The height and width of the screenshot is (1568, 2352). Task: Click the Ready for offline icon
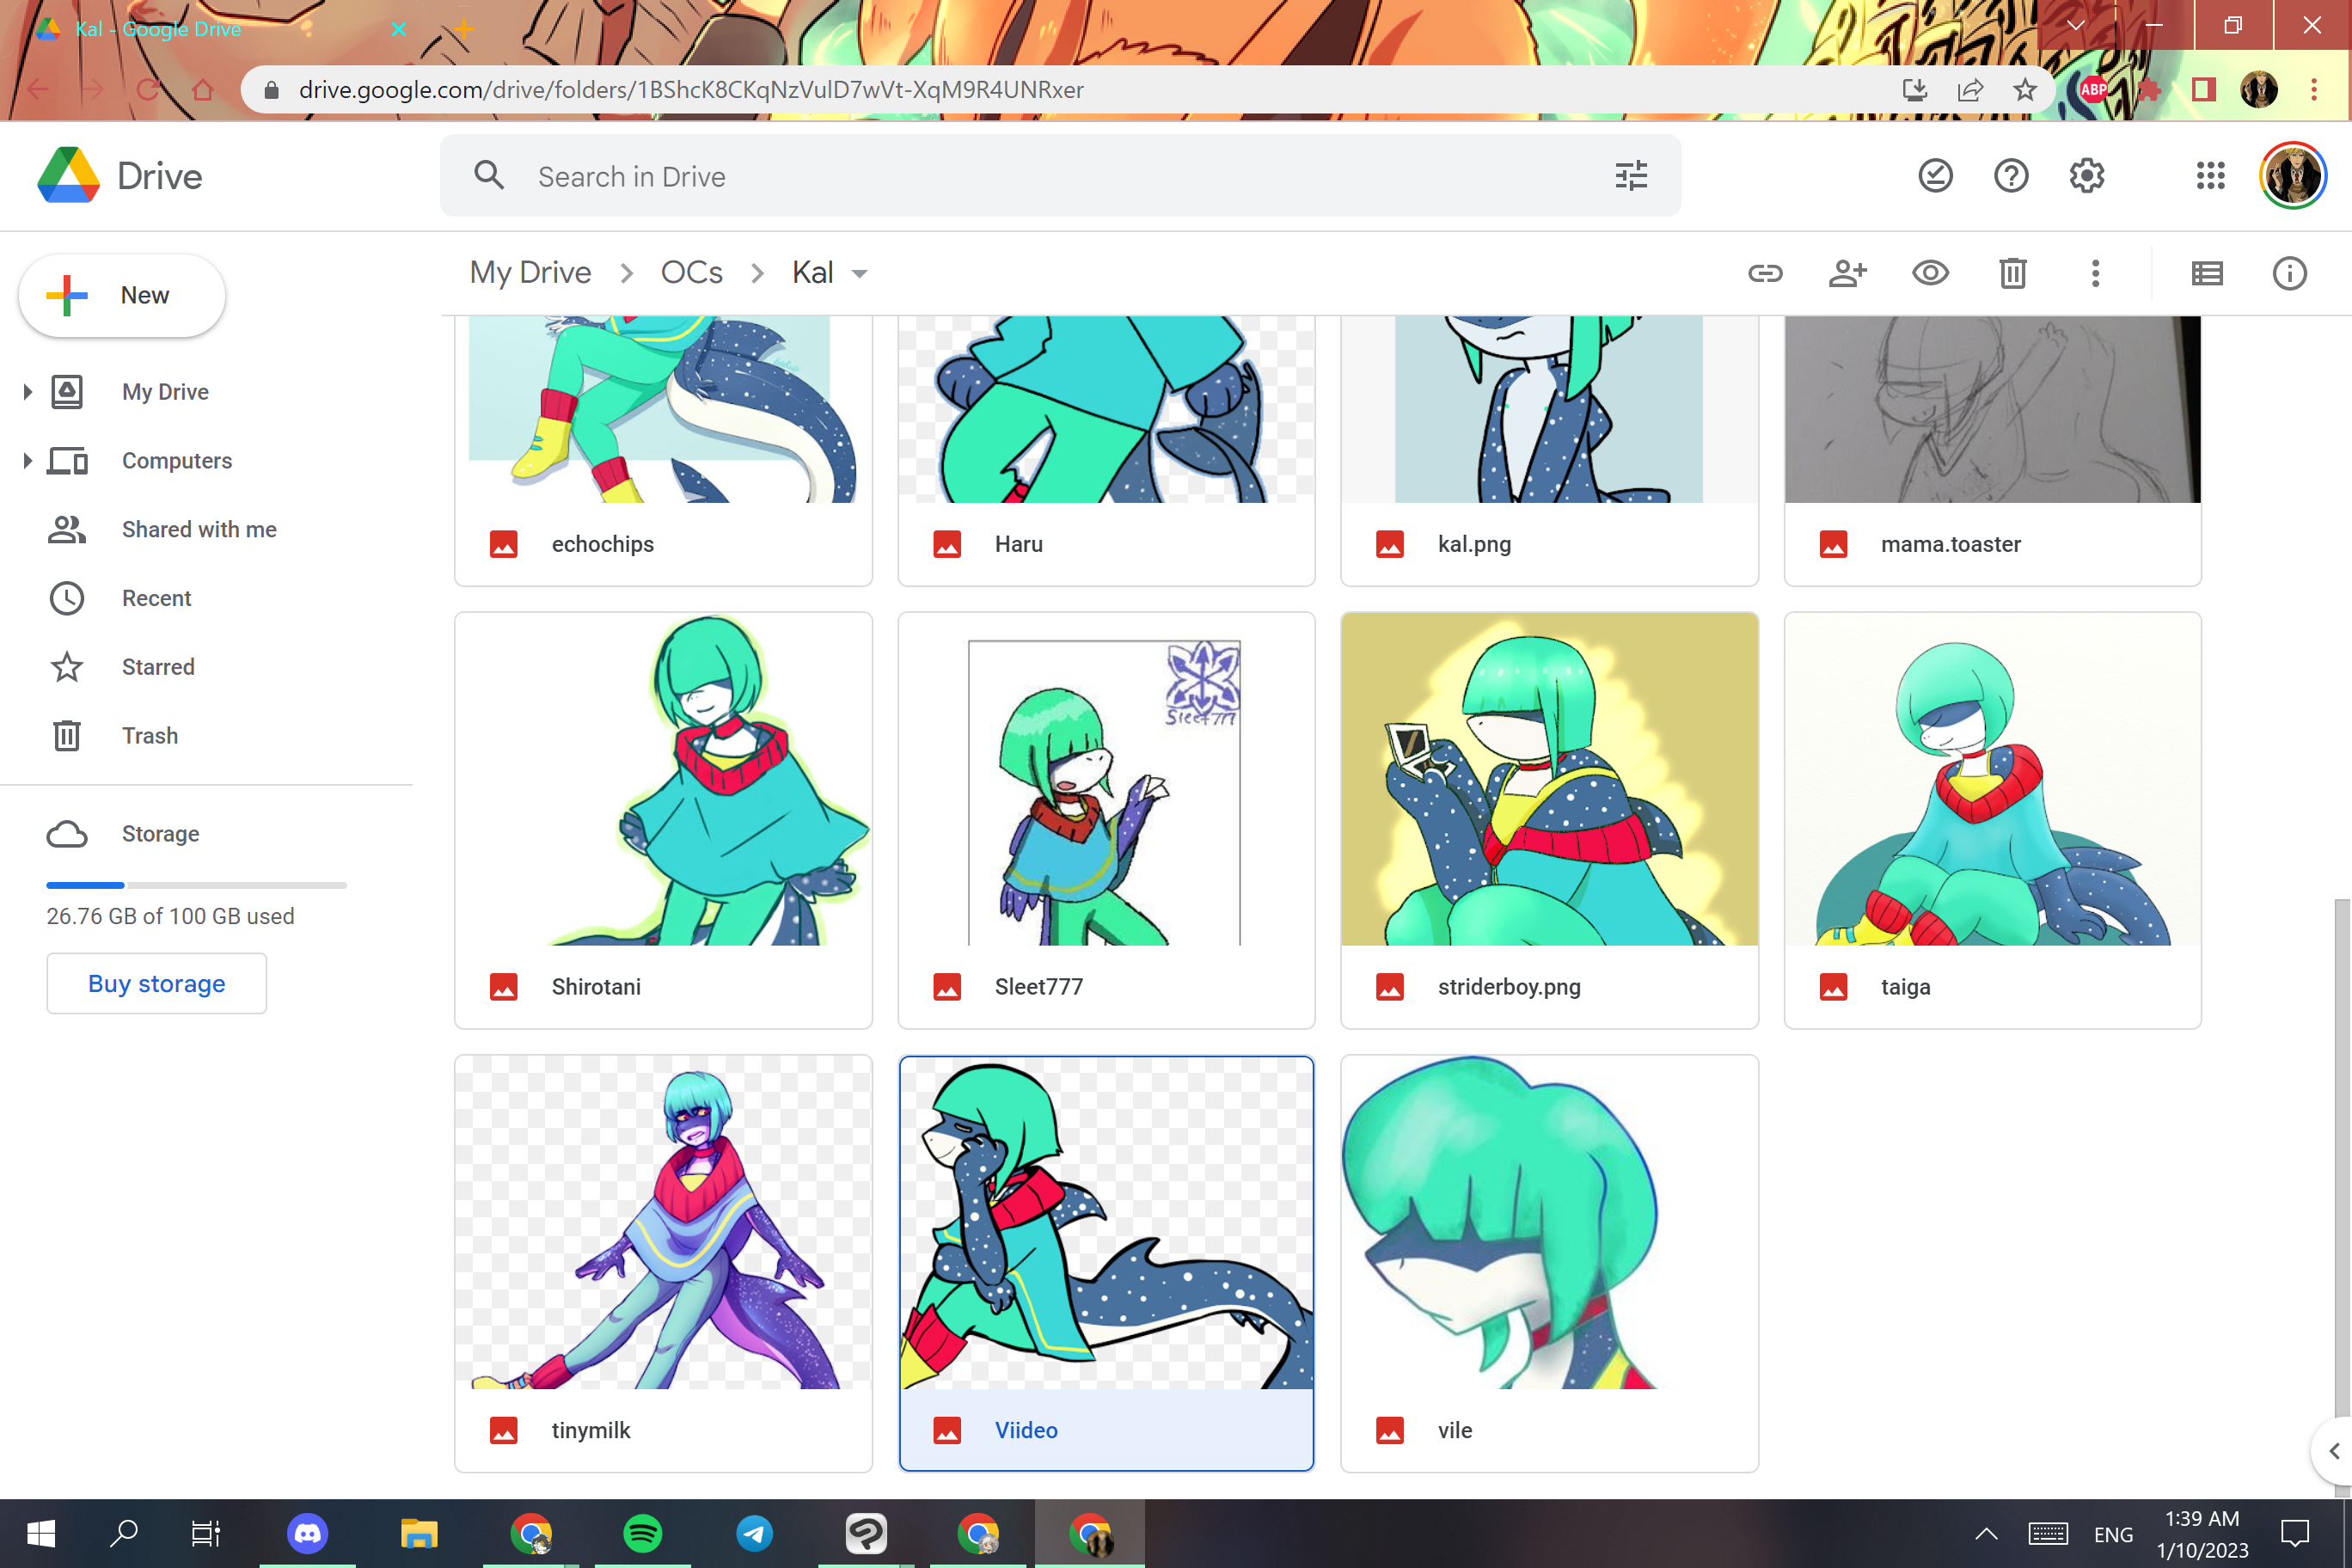[1935, 176]
